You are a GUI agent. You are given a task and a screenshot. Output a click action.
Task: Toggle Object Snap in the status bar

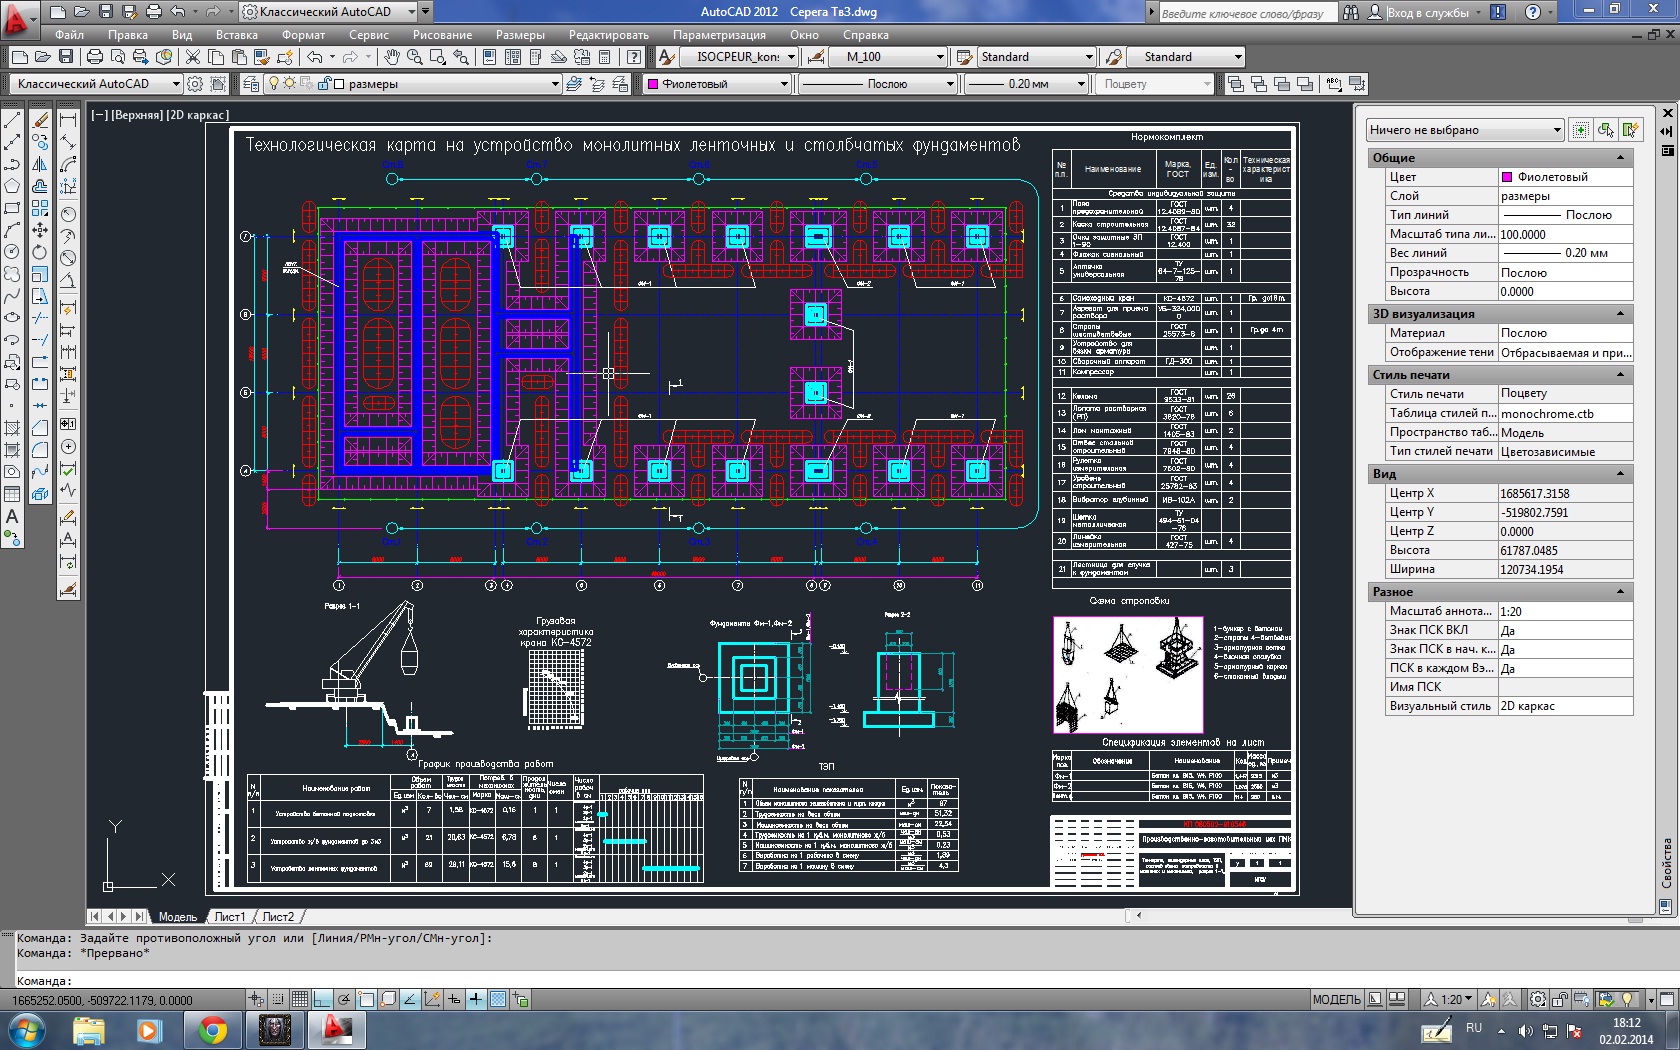(x=366, y=999)
